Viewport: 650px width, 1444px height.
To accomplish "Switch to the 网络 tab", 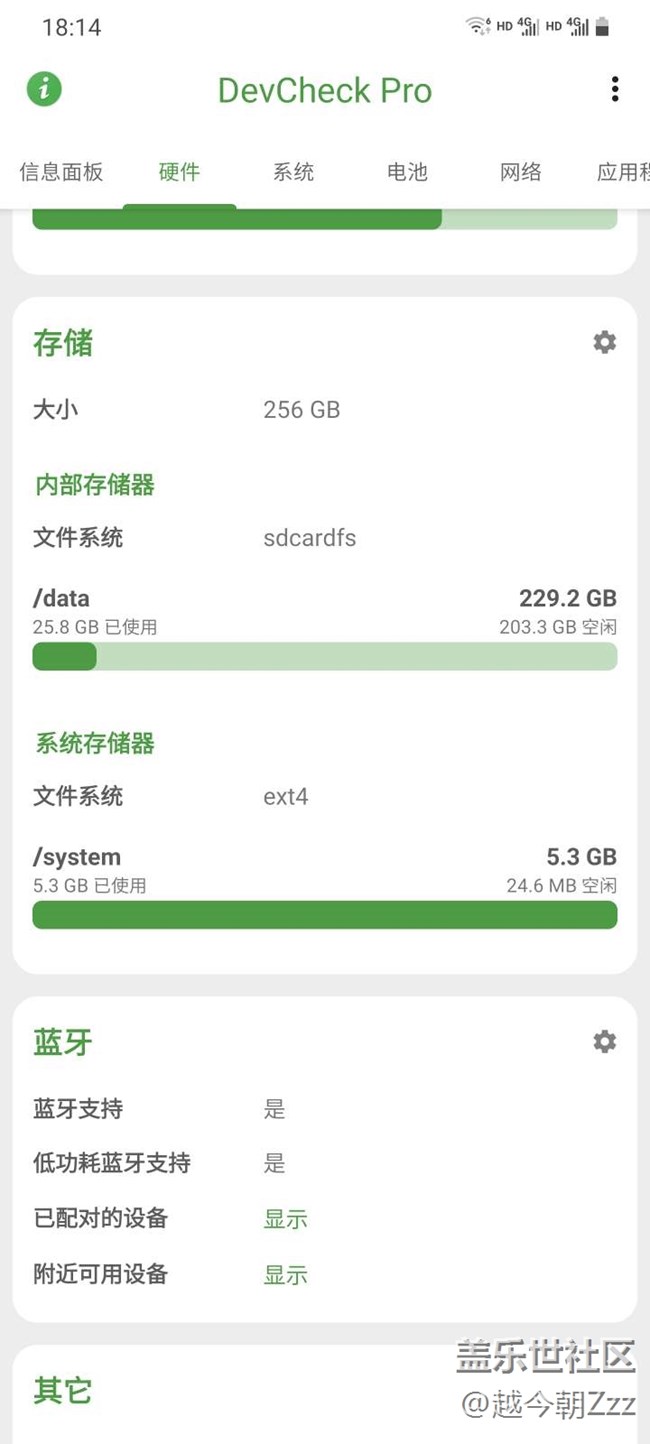I will pos(520,172).
